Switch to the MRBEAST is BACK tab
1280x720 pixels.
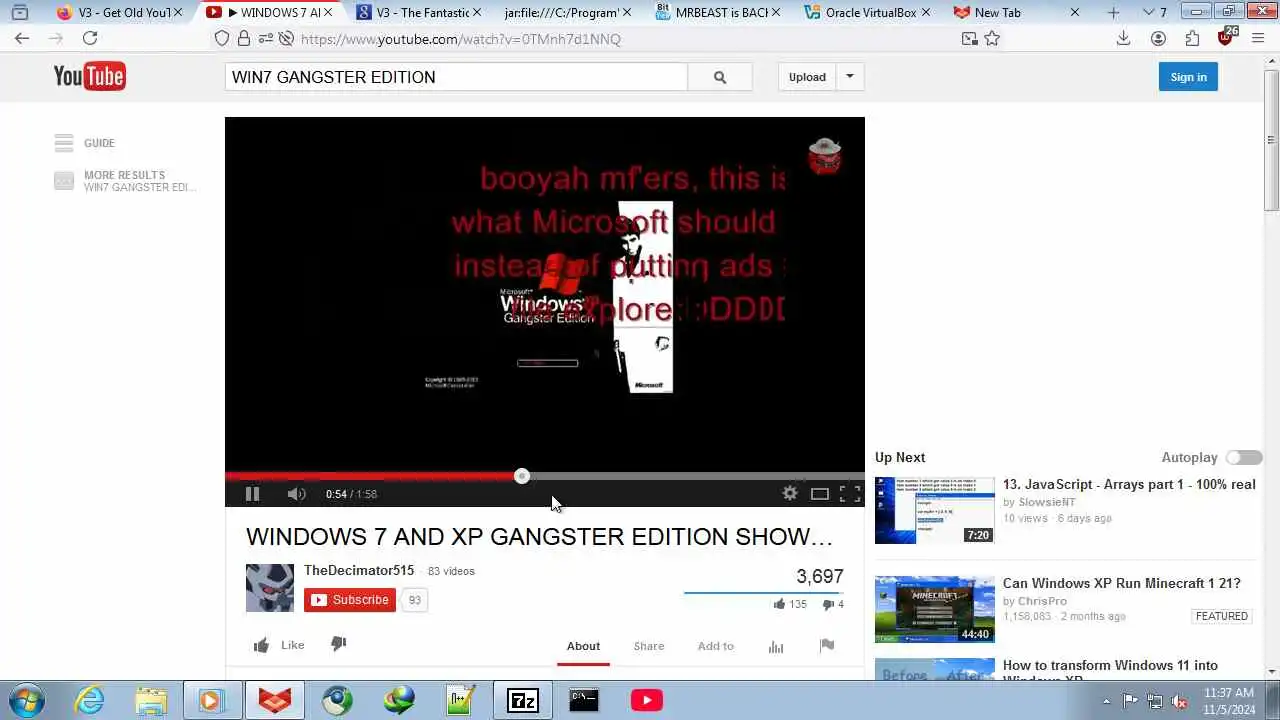[716, 13]
